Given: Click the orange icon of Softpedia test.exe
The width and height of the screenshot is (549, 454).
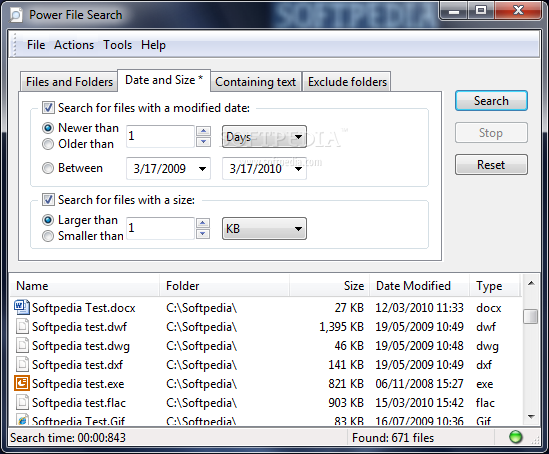Looking at the screenshot, I should point(22,383).
